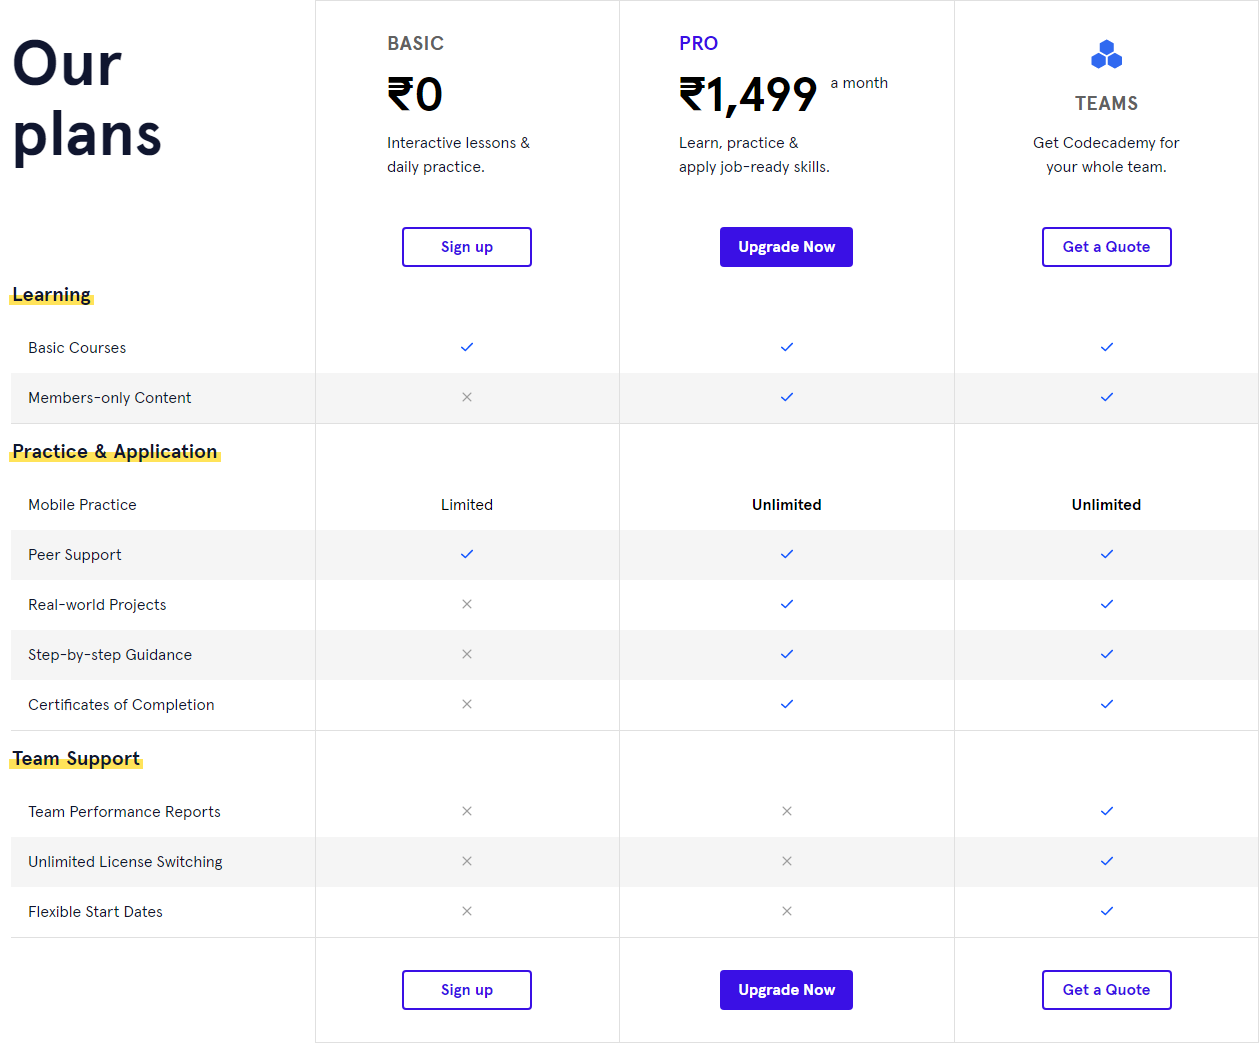
Task: Click the Real-world Projects checkmark in Pro column
Action: [787, 604]
